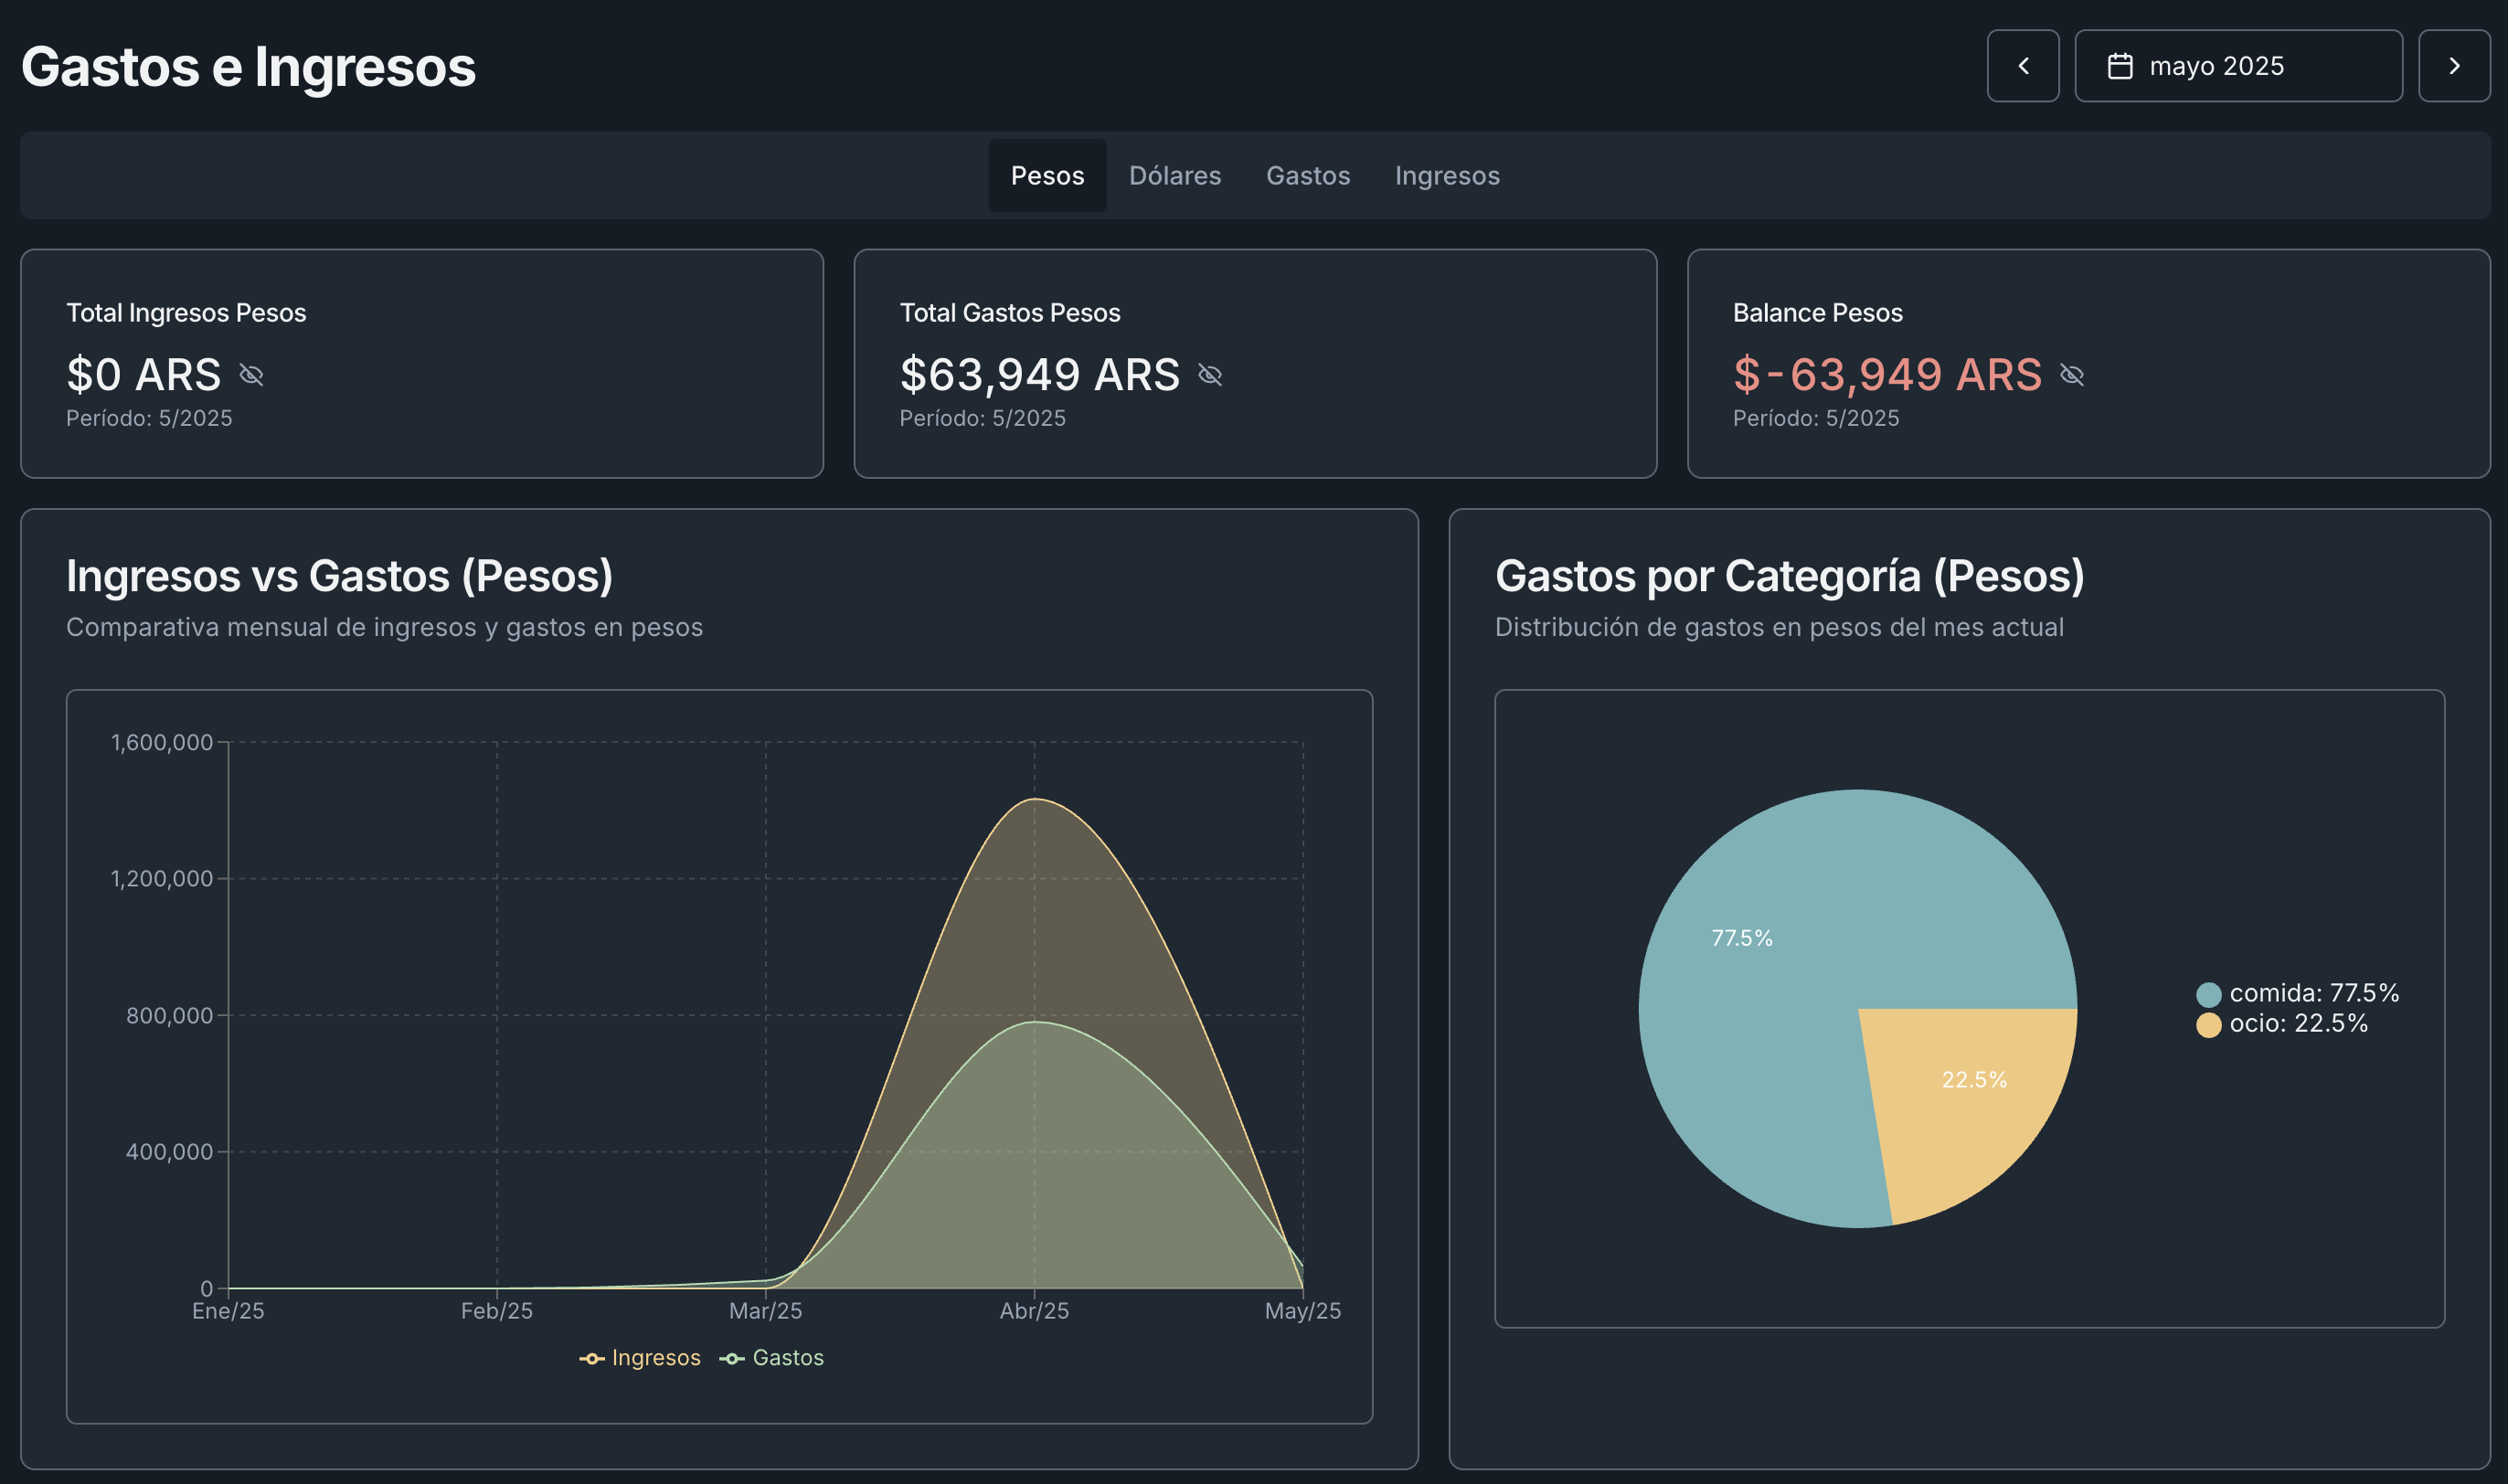Viewport: 2508px width, 1484px height.
Task: Click the Pesos tab
Action: (x=1046, y=176)
